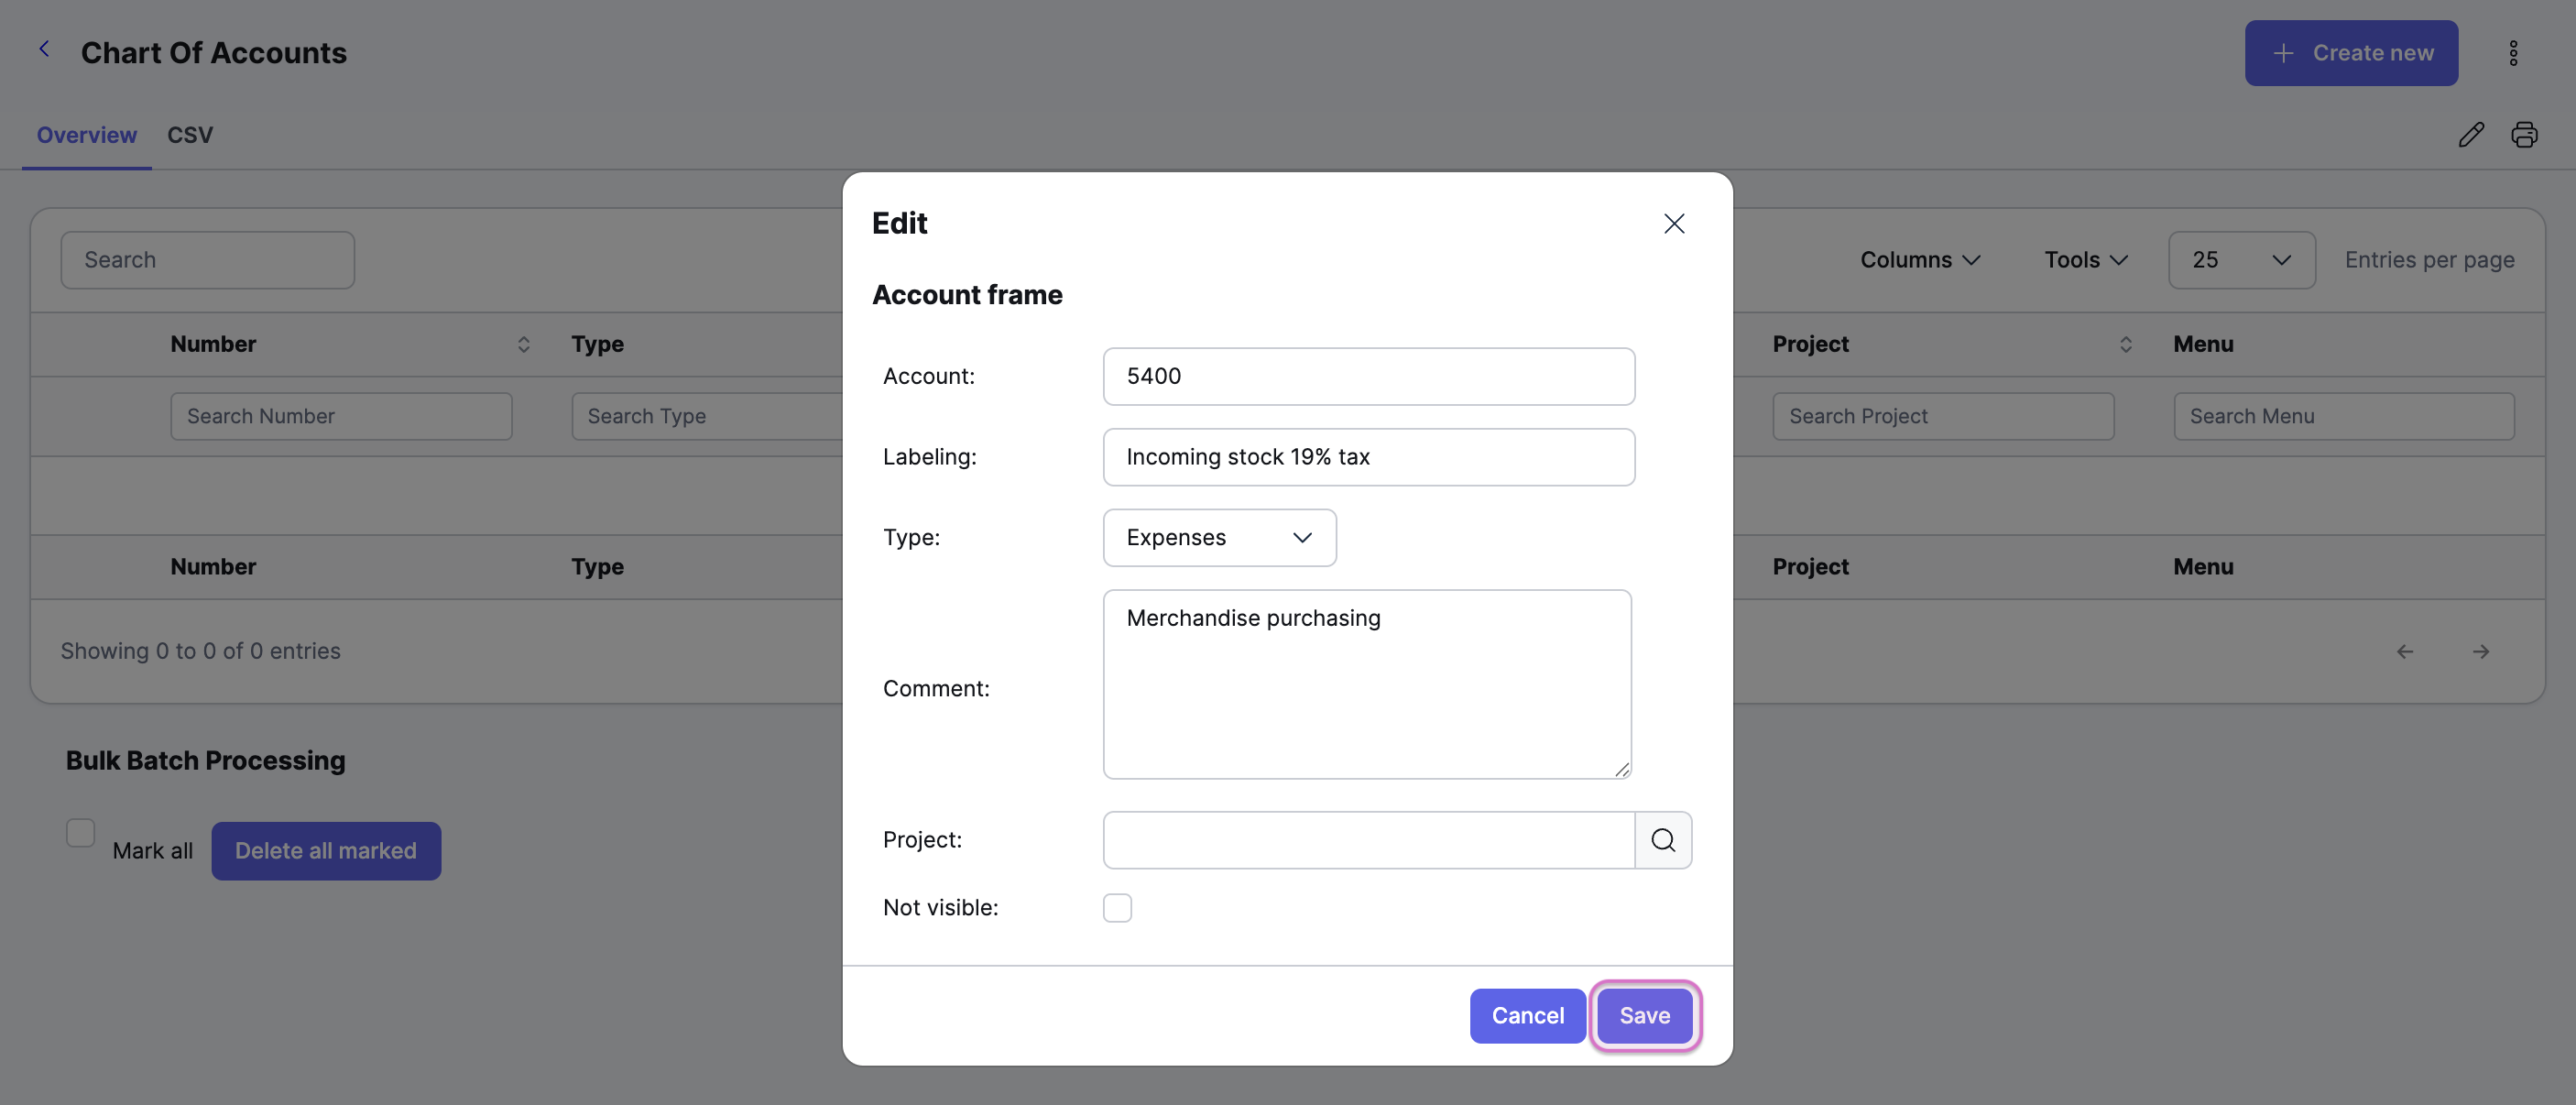2576x1105 pixels.
Task: Click the back arrow beside Chart Of Accounts
Action: coord(44,49)
